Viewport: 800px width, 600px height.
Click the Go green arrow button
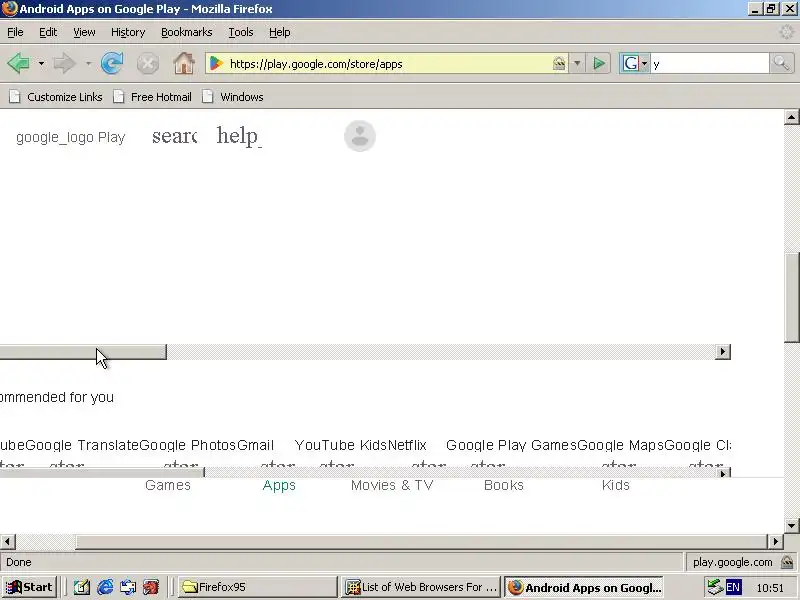click(x=598, y=64)
